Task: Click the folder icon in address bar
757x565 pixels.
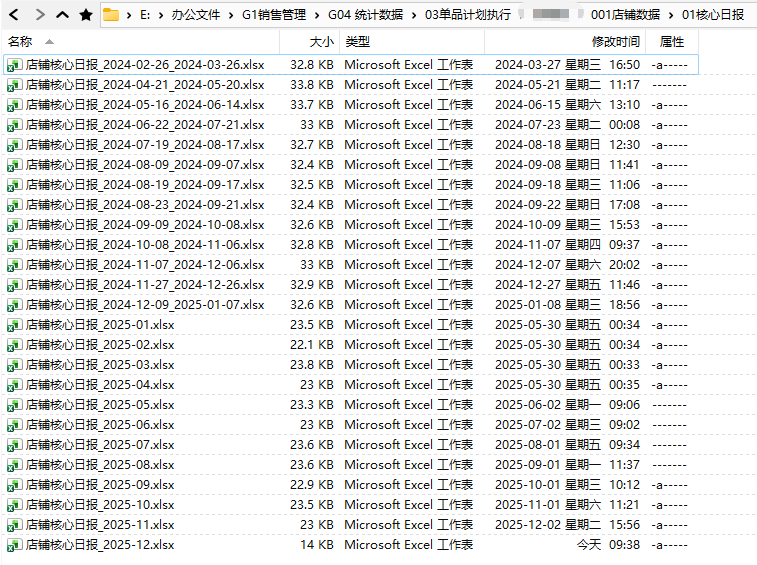Action: coord(111,15)
